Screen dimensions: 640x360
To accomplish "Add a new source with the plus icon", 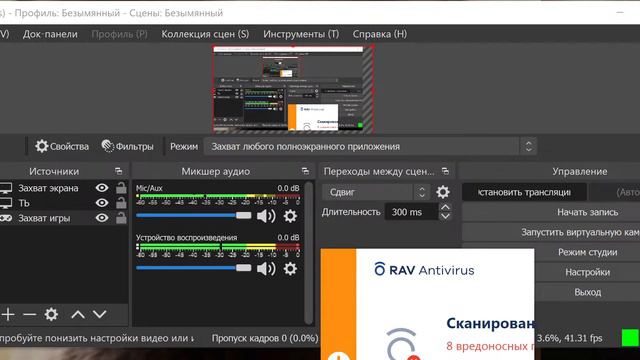I will 8,314.
